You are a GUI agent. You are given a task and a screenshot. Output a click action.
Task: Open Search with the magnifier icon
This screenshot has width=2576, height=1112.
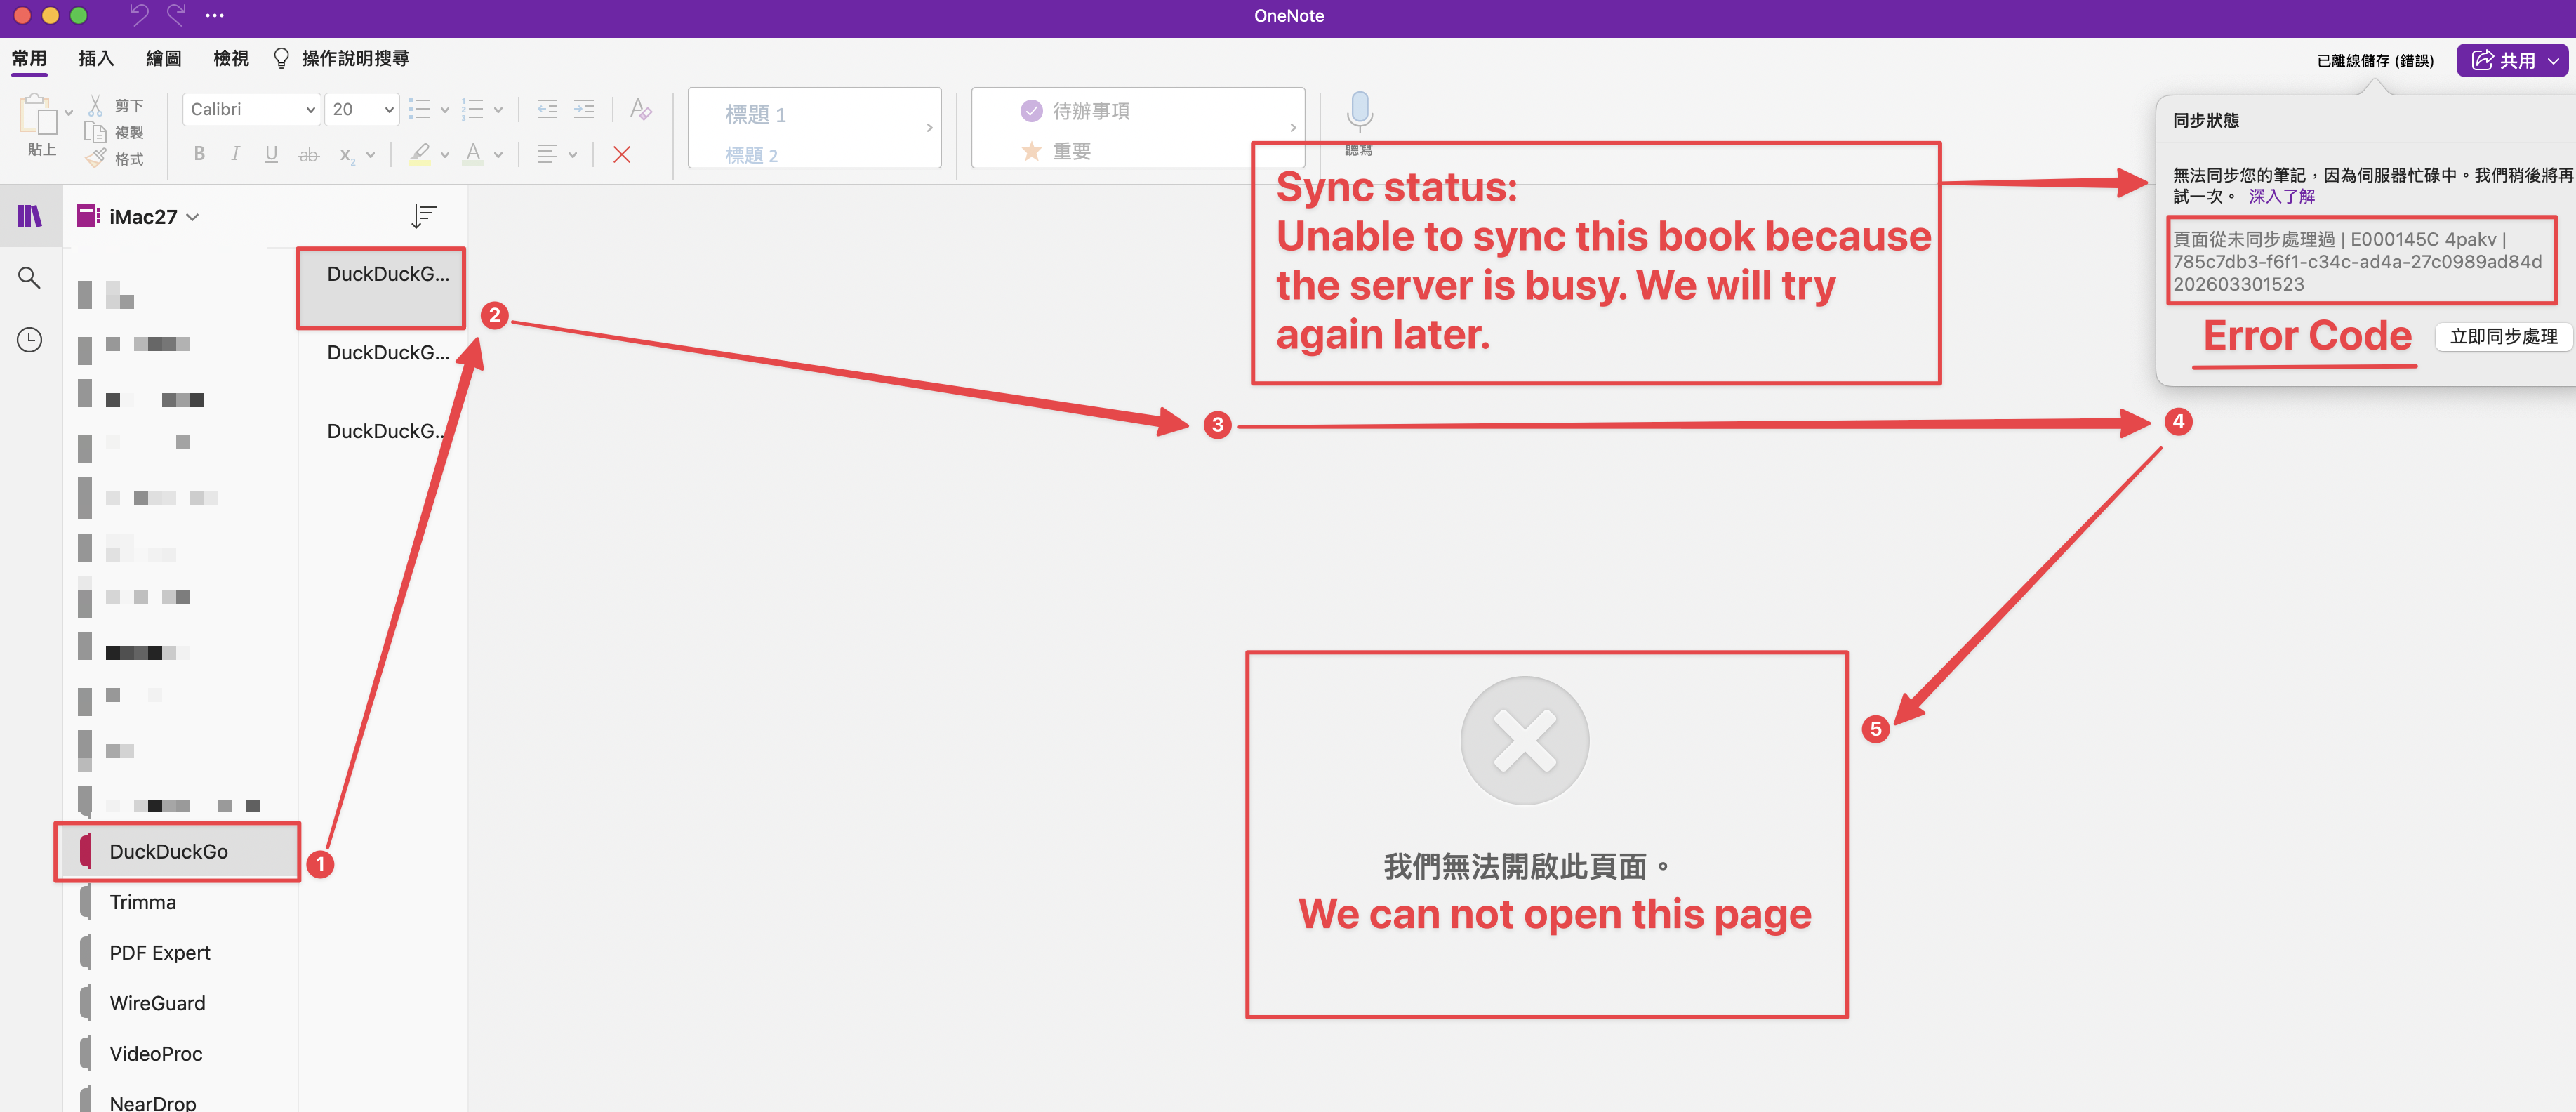point(29,277)
